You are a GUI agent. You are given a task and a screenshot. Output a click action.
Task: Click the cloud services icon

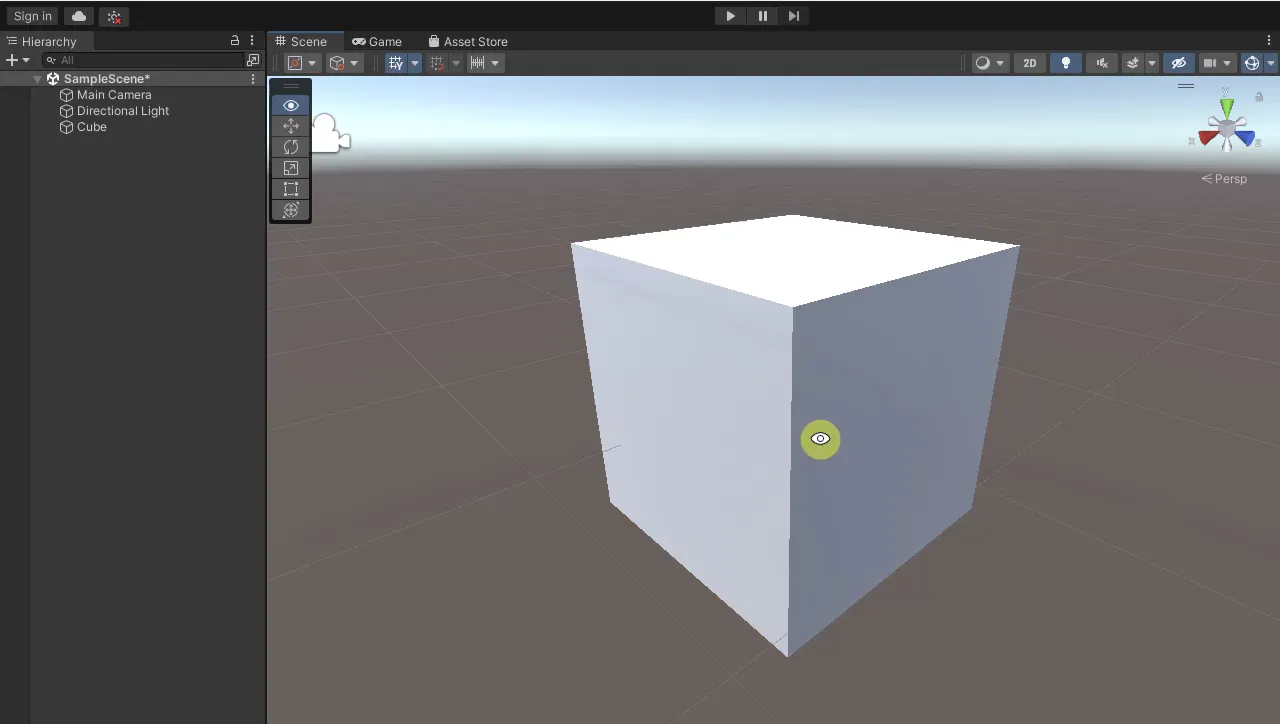click(79, 16)
